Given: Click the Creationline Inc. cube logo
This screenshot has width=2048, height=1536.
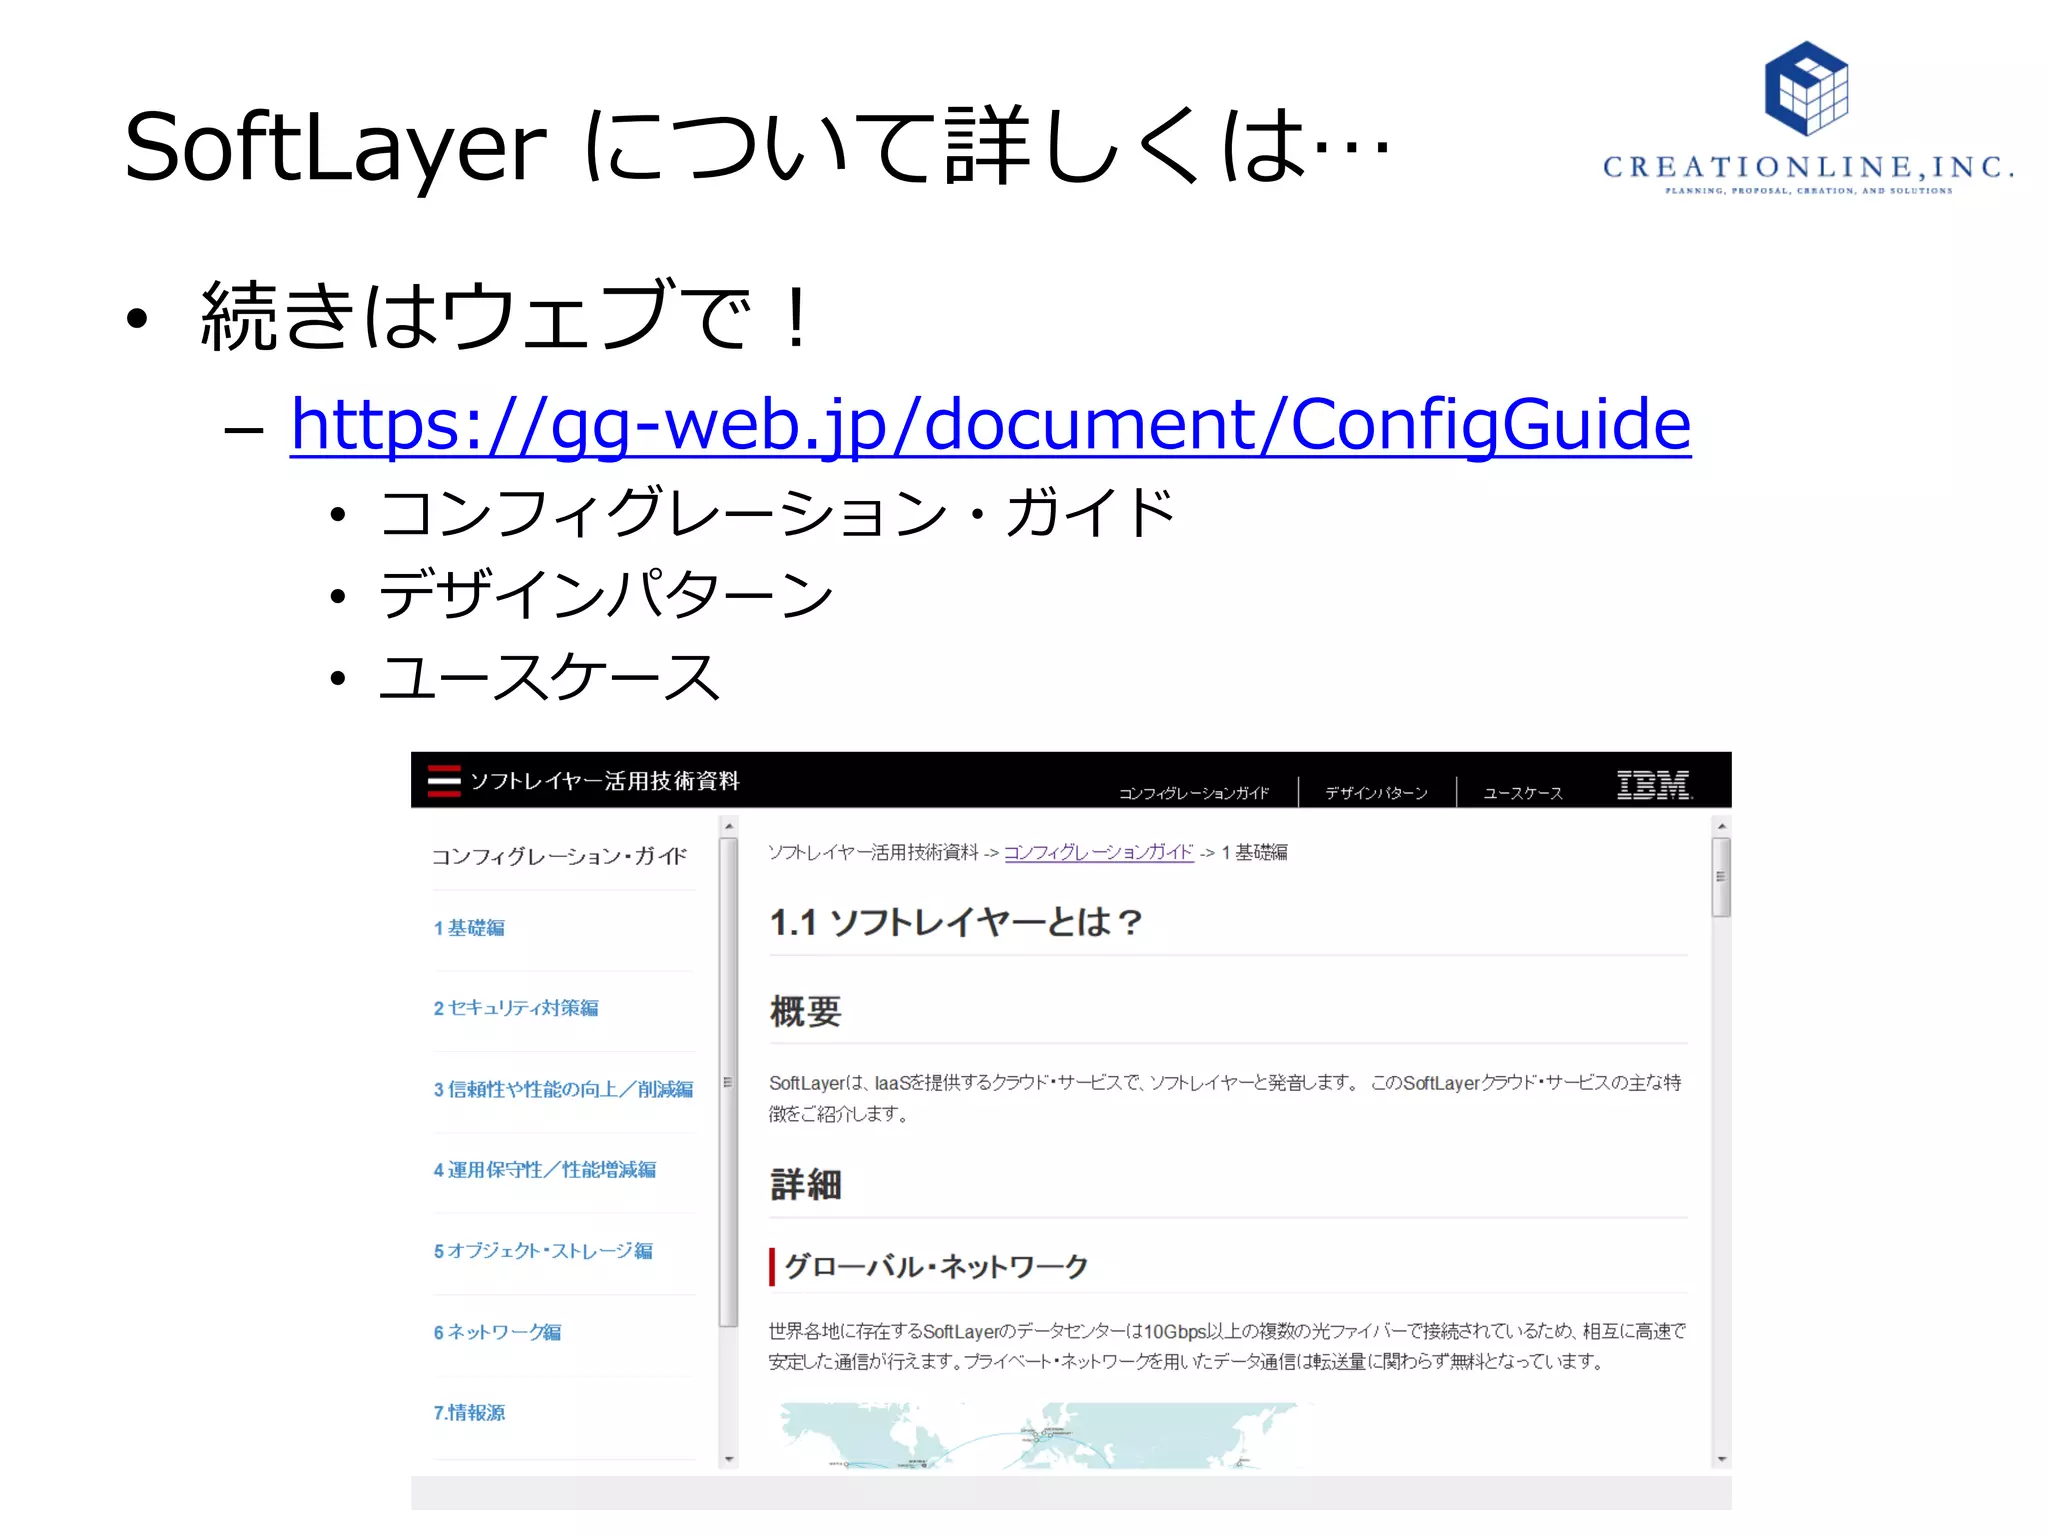Looking at the screenshot, I should point(1806,88).
